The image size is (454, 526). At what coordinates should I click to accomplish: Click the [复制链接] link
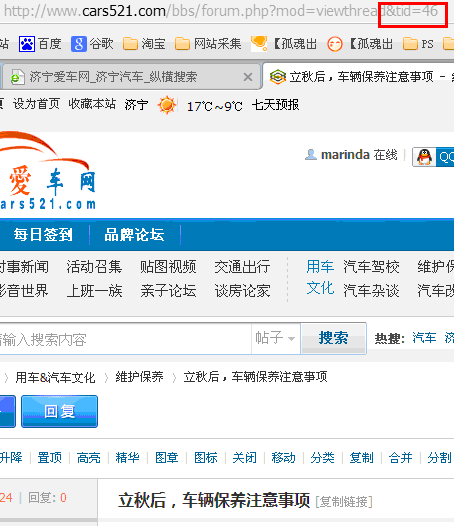point(344,502)
